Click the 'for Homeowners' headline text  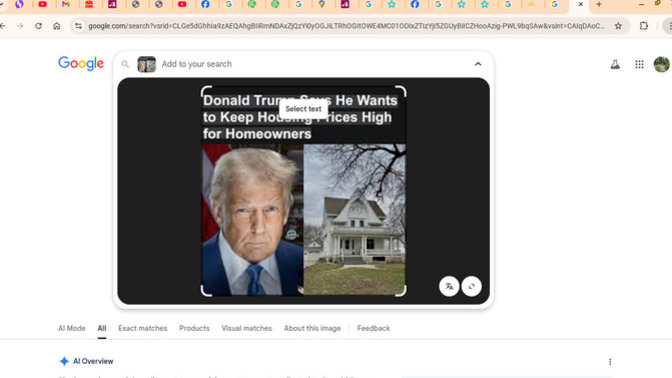click(257, 134)
